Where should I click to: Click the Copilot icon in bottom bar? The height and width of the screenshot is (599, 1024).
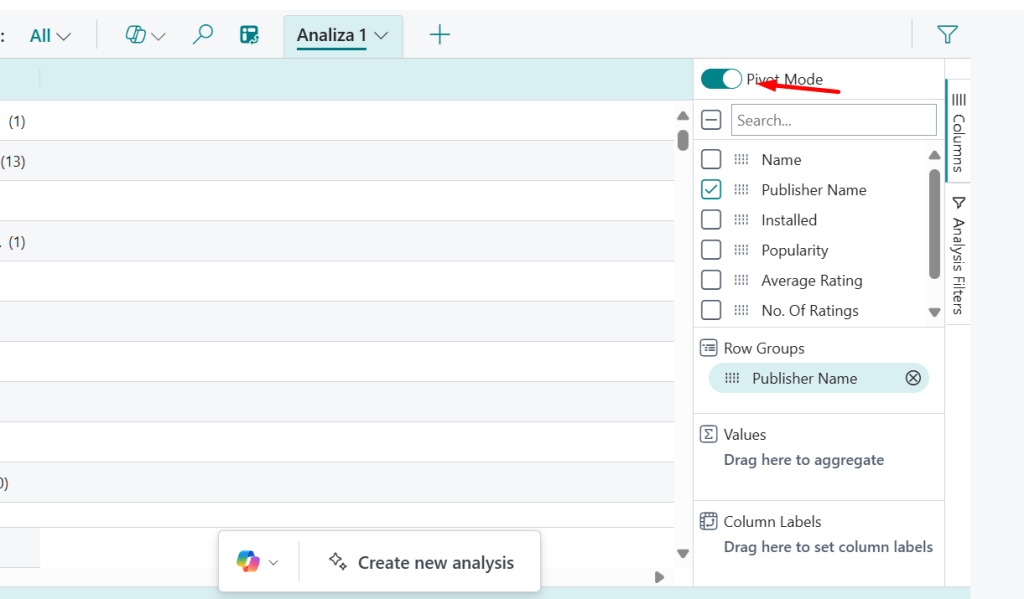(x=248, y=562)
